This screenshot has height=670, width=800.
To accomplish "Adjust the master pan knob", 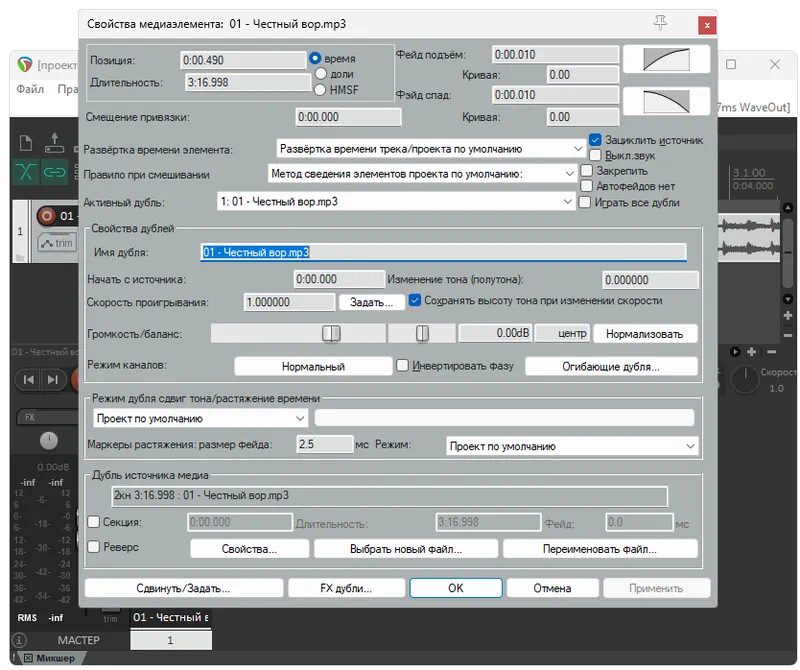I will [x=48, y=440].
